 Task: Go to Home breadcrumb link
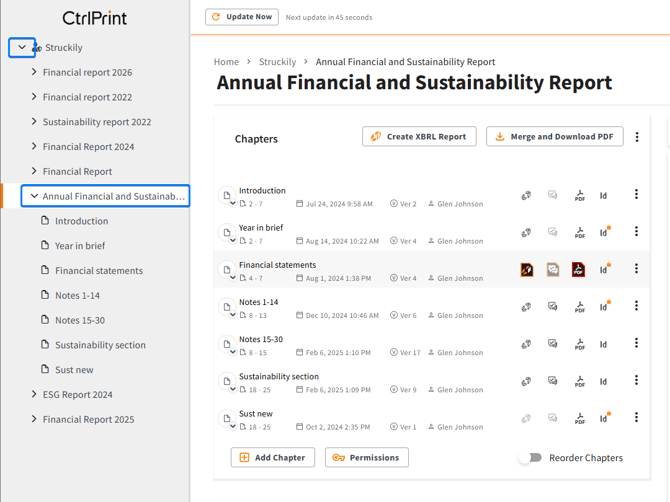[x=226, y=62]
